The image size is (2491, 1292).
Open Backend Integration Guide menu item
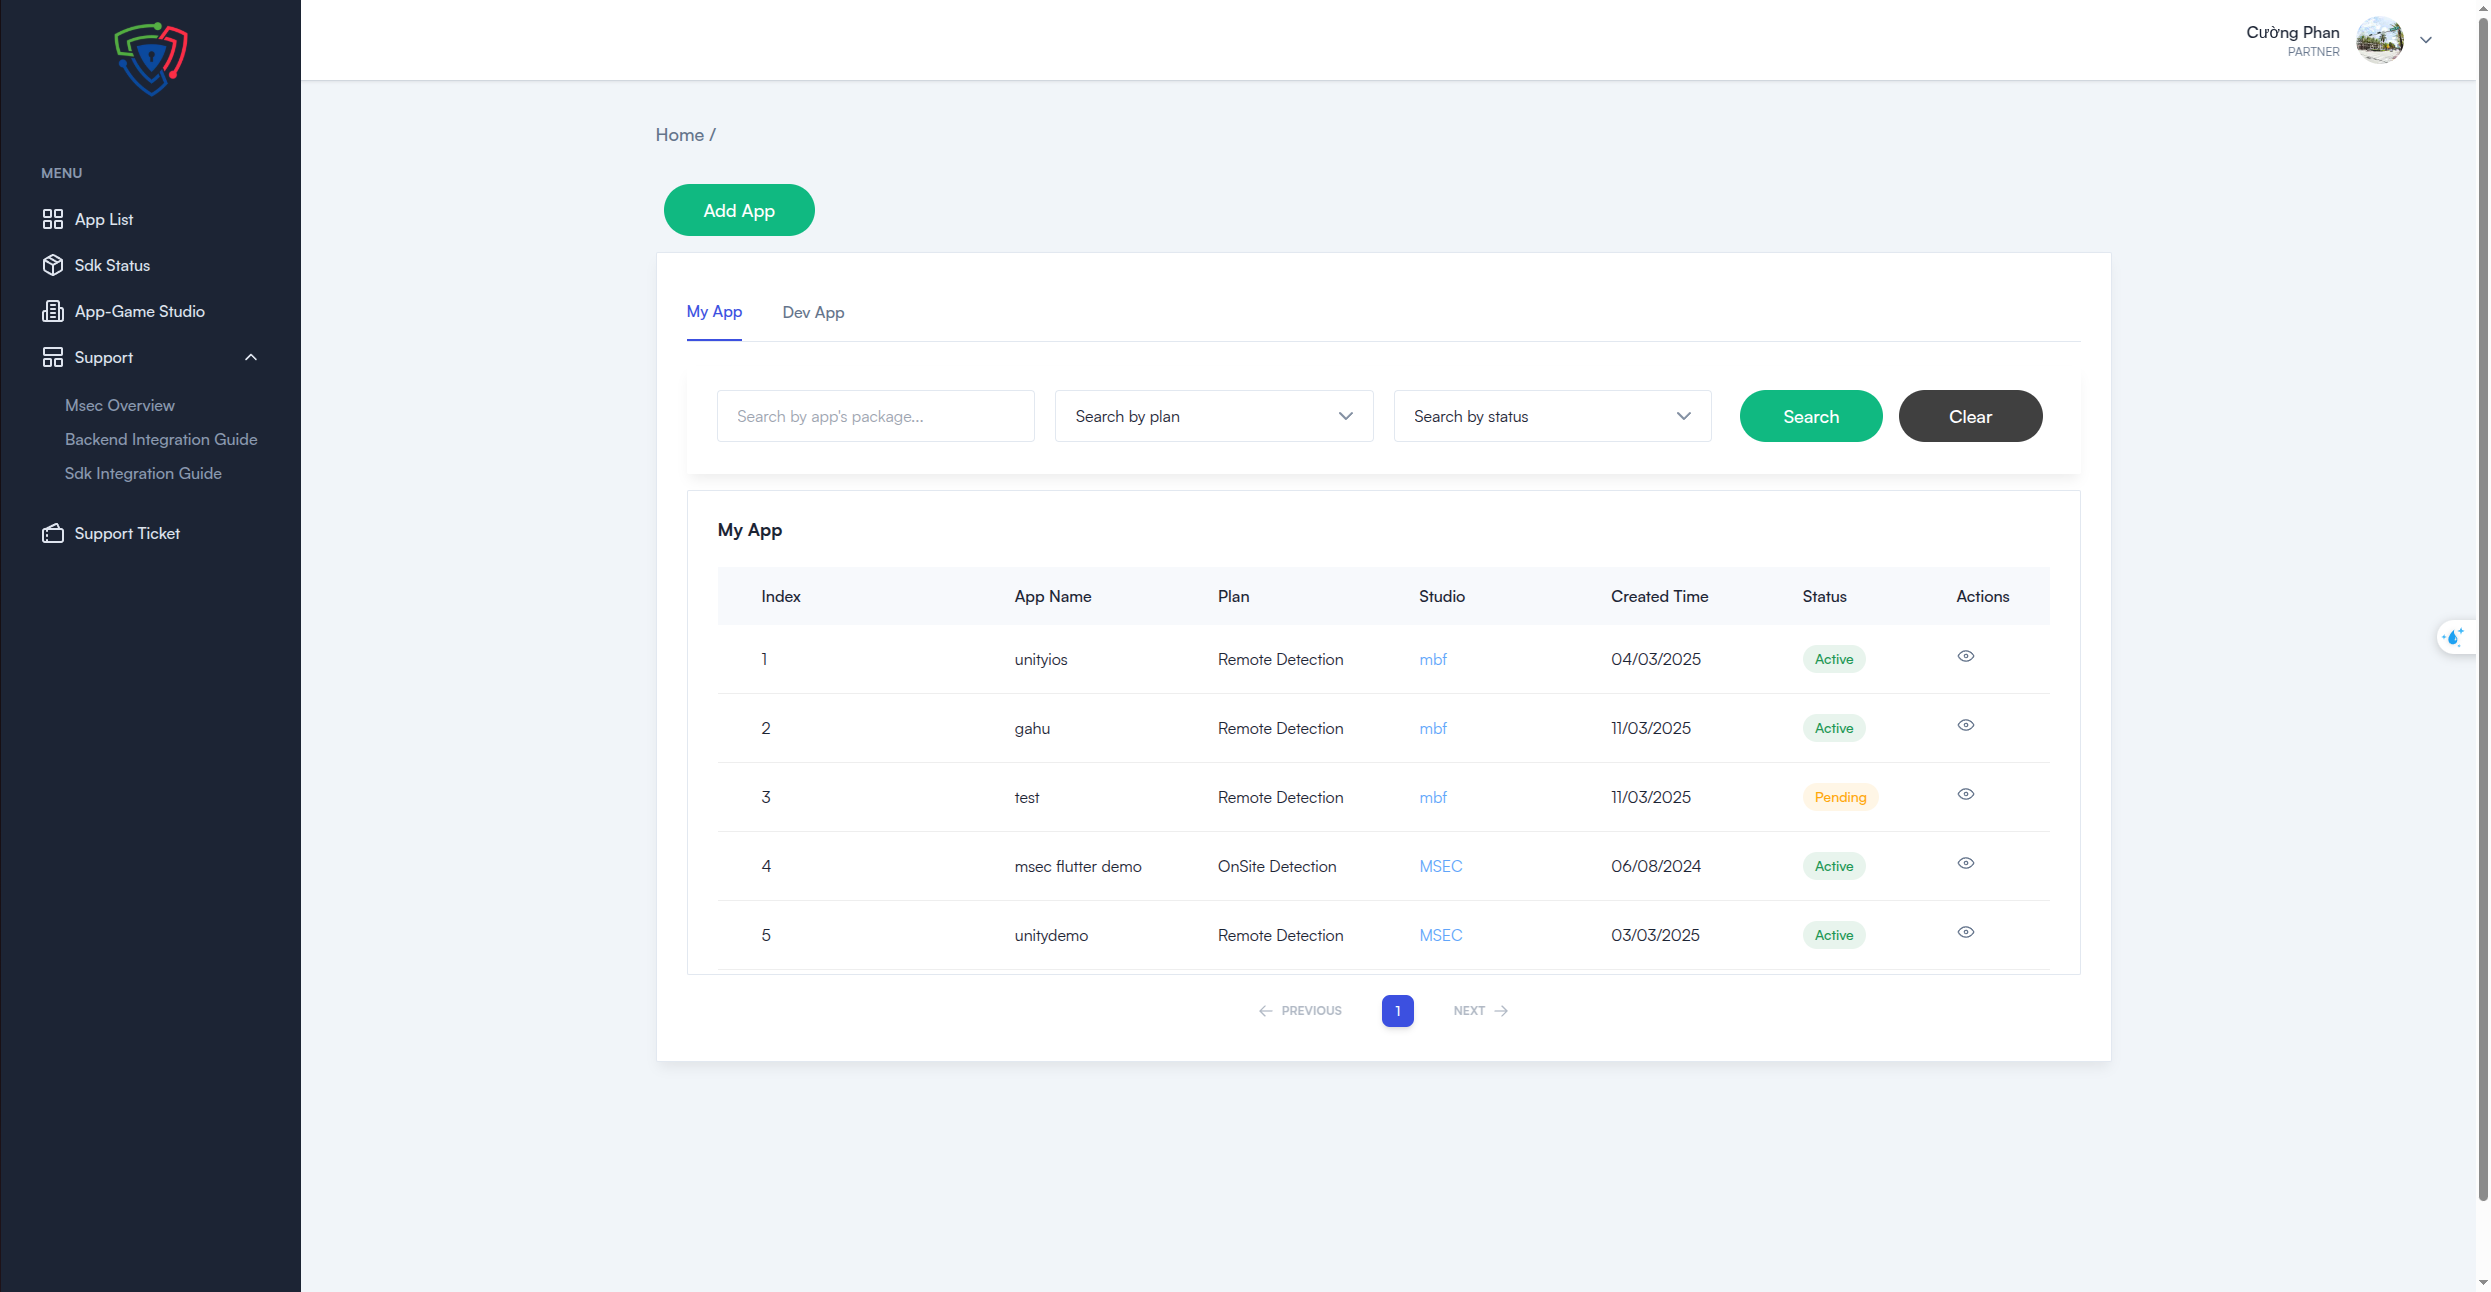point(161,439)
